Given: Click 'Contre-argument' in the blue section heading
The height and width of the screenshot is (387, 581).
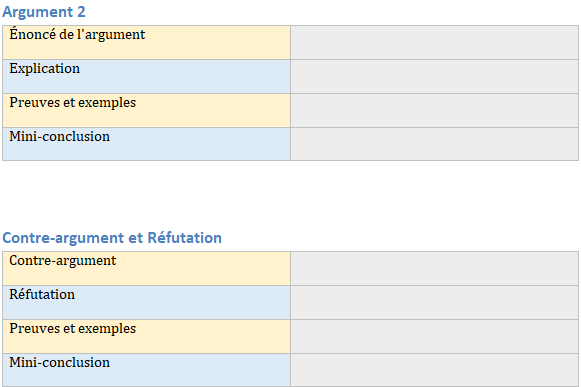Looking at the screenshot, I should [x=63, y=238].
